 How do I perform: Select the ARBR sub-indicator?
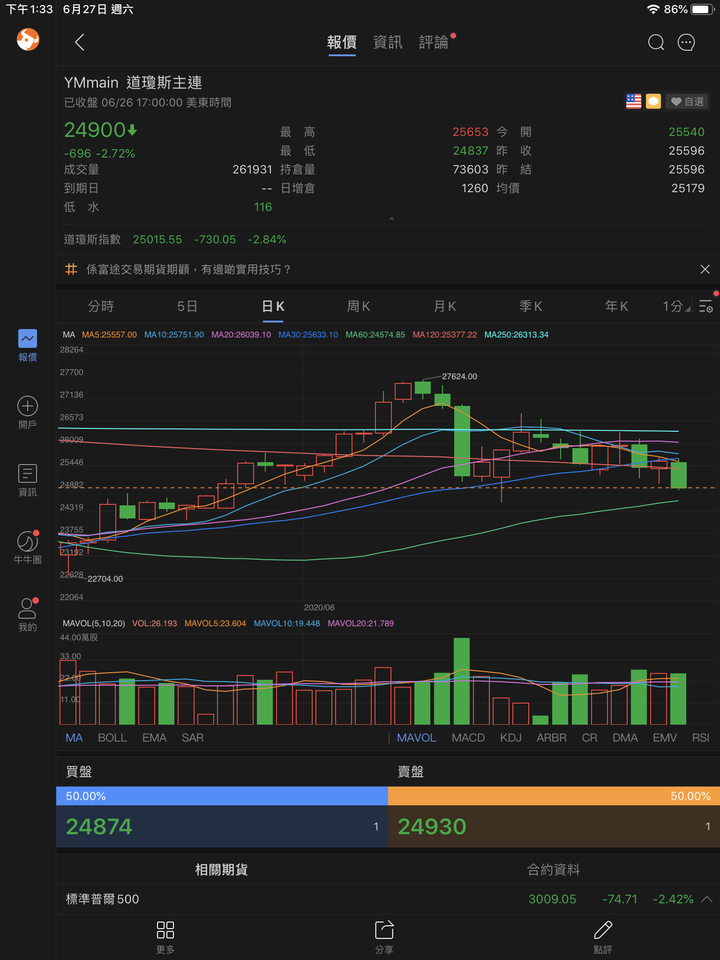552,738
